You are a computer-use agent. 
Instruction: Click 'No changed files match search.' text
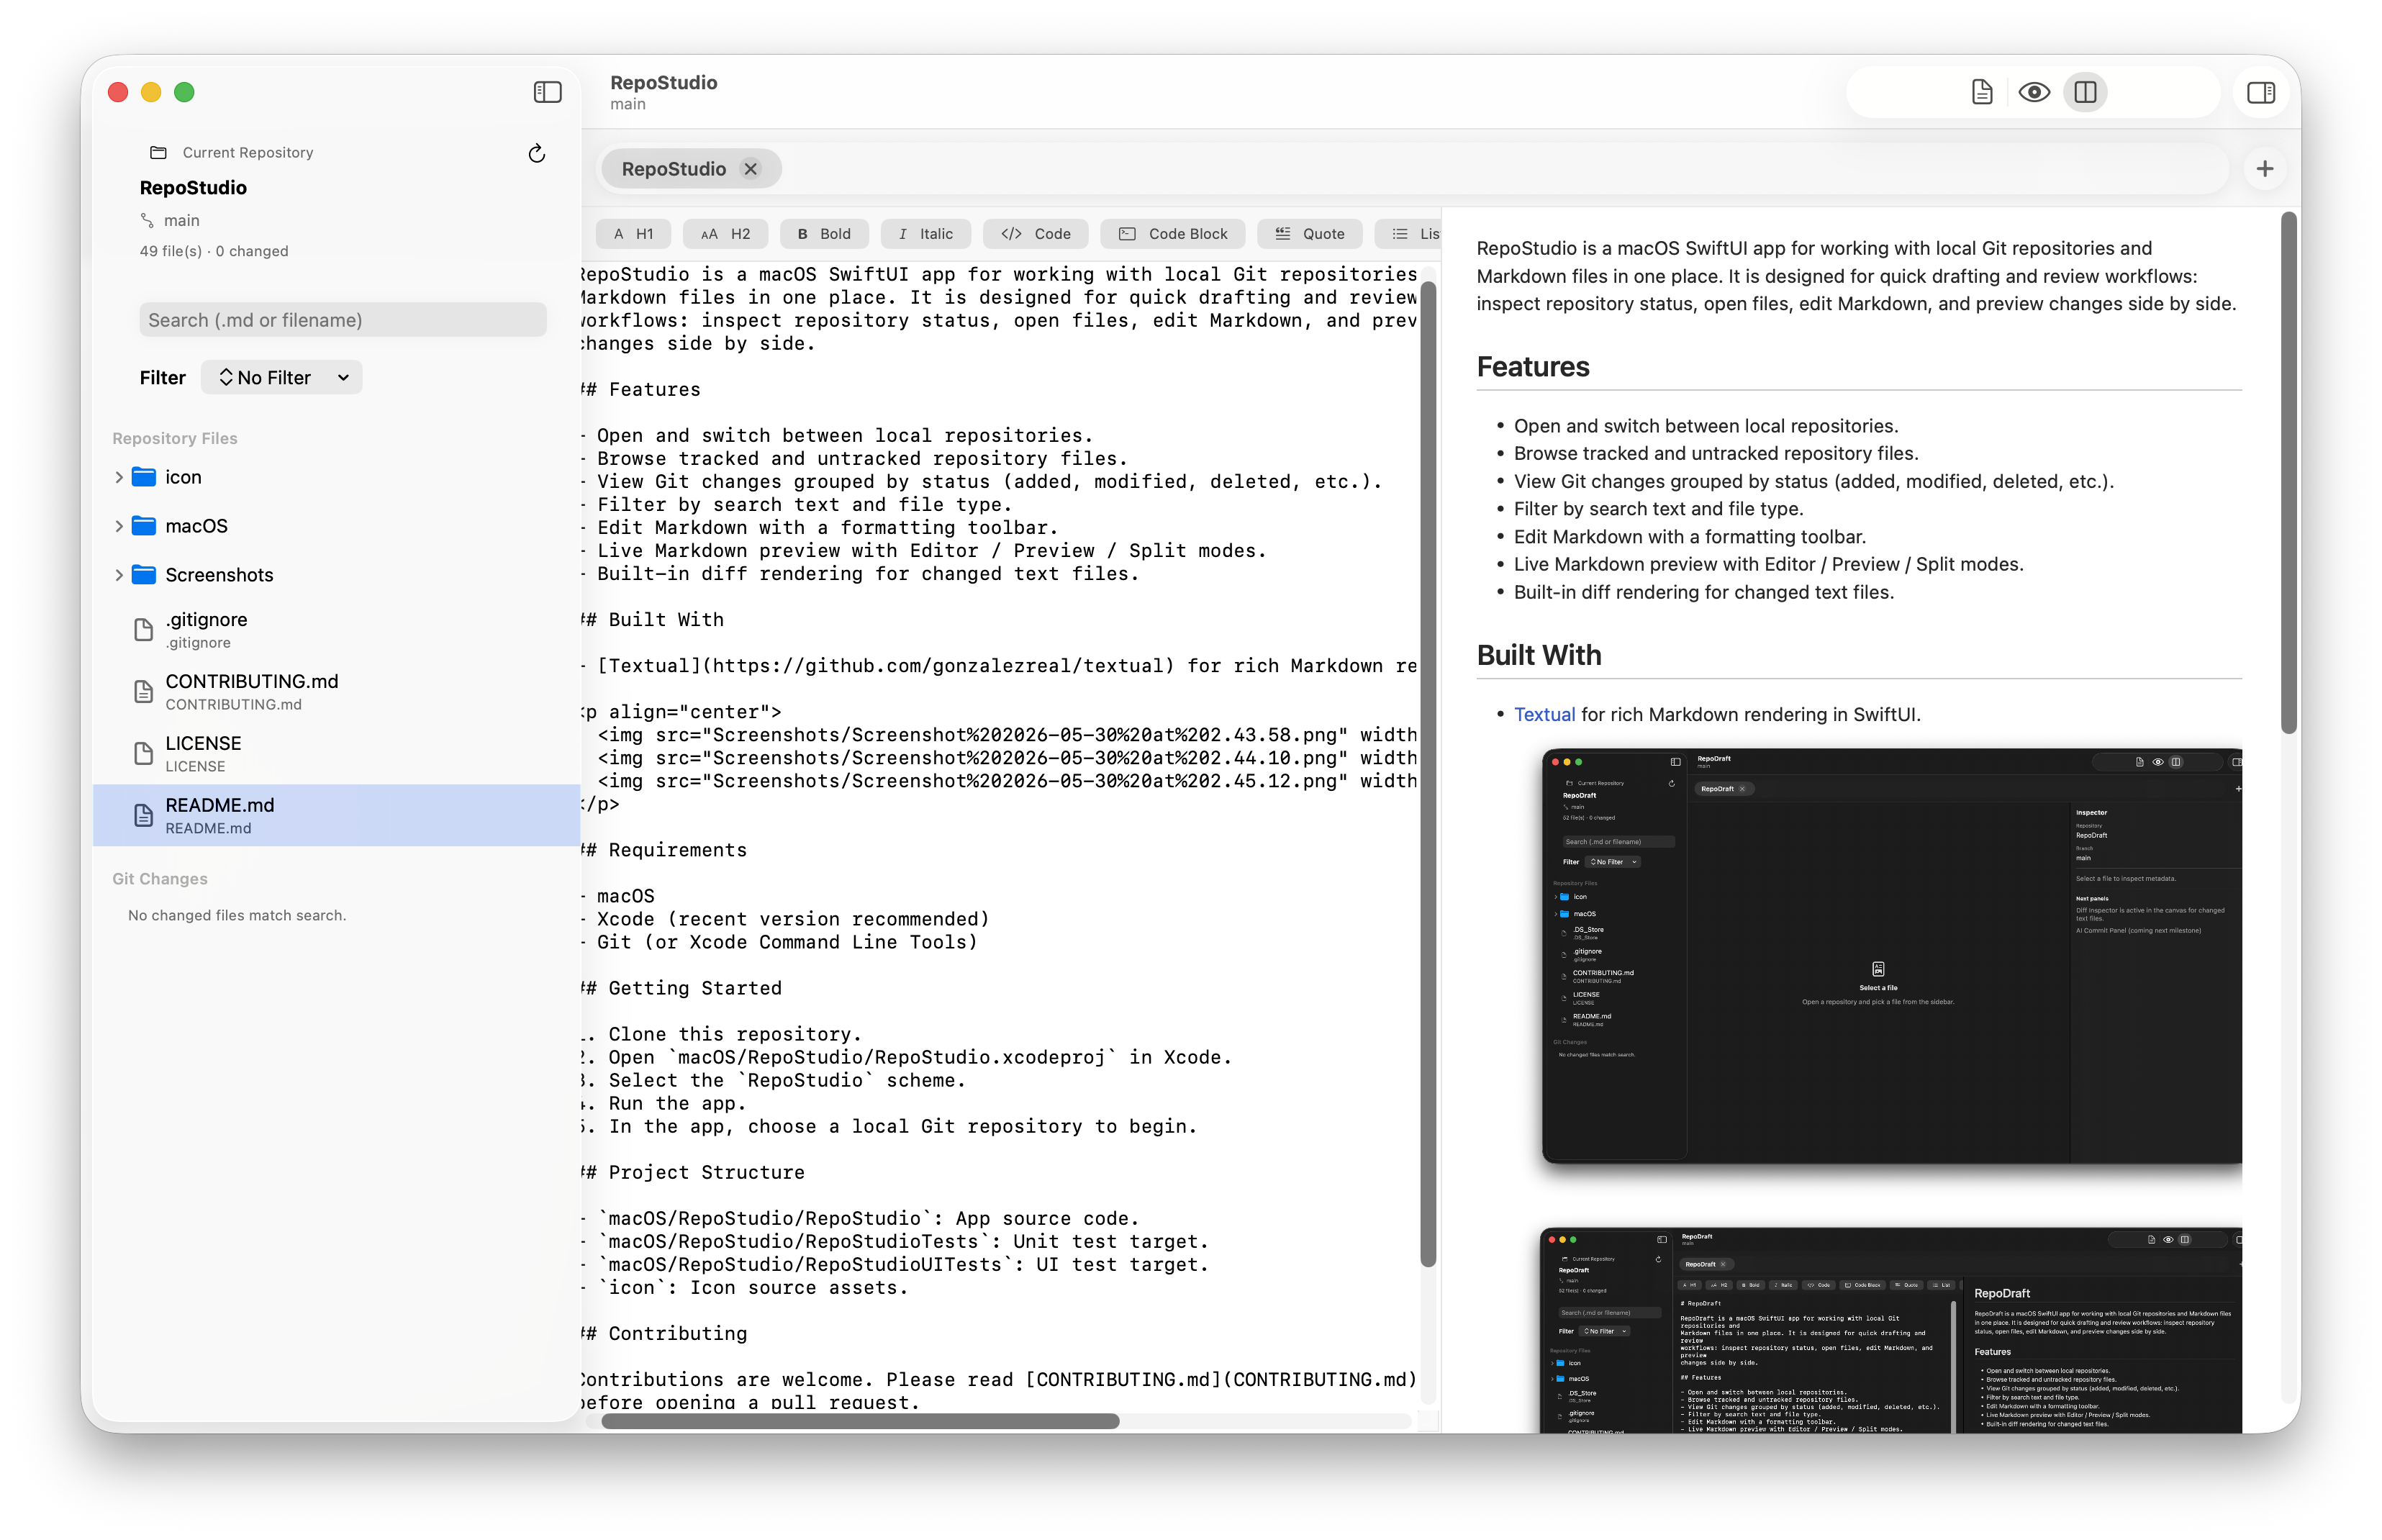point(237,915)
